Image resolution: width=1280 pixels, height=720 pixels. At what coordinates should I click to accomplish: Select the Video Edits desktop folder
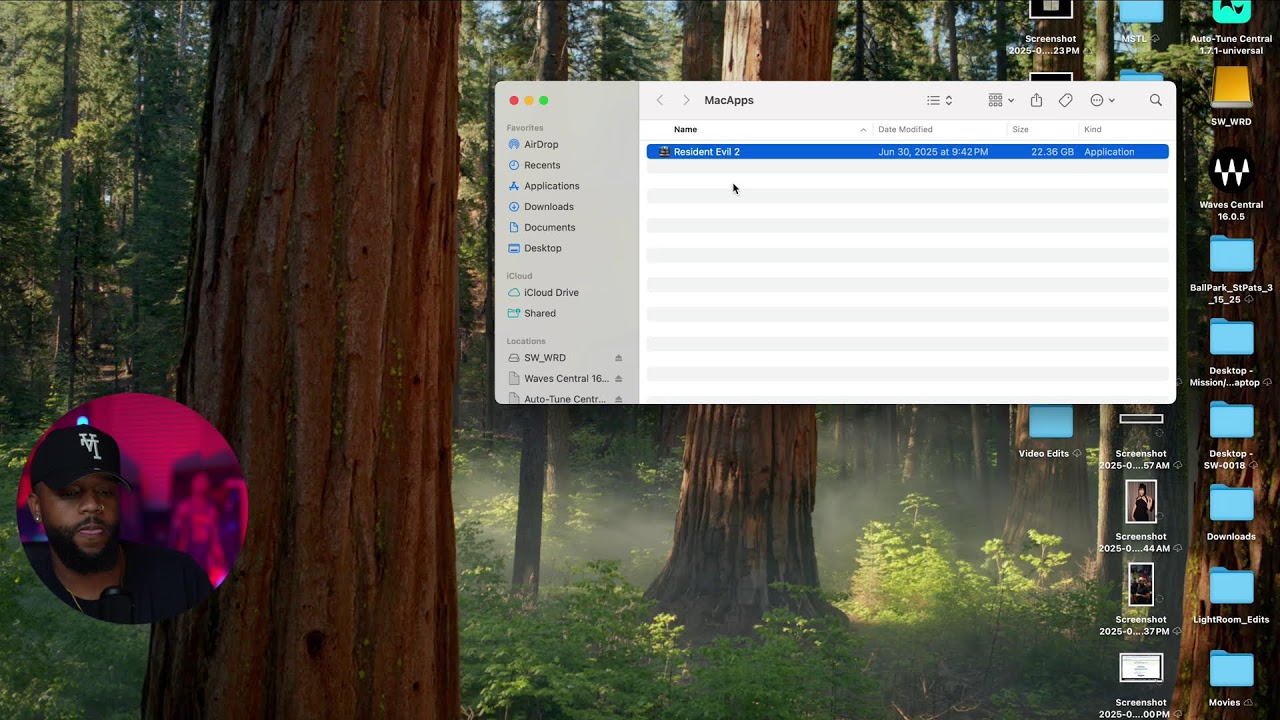1050,422
